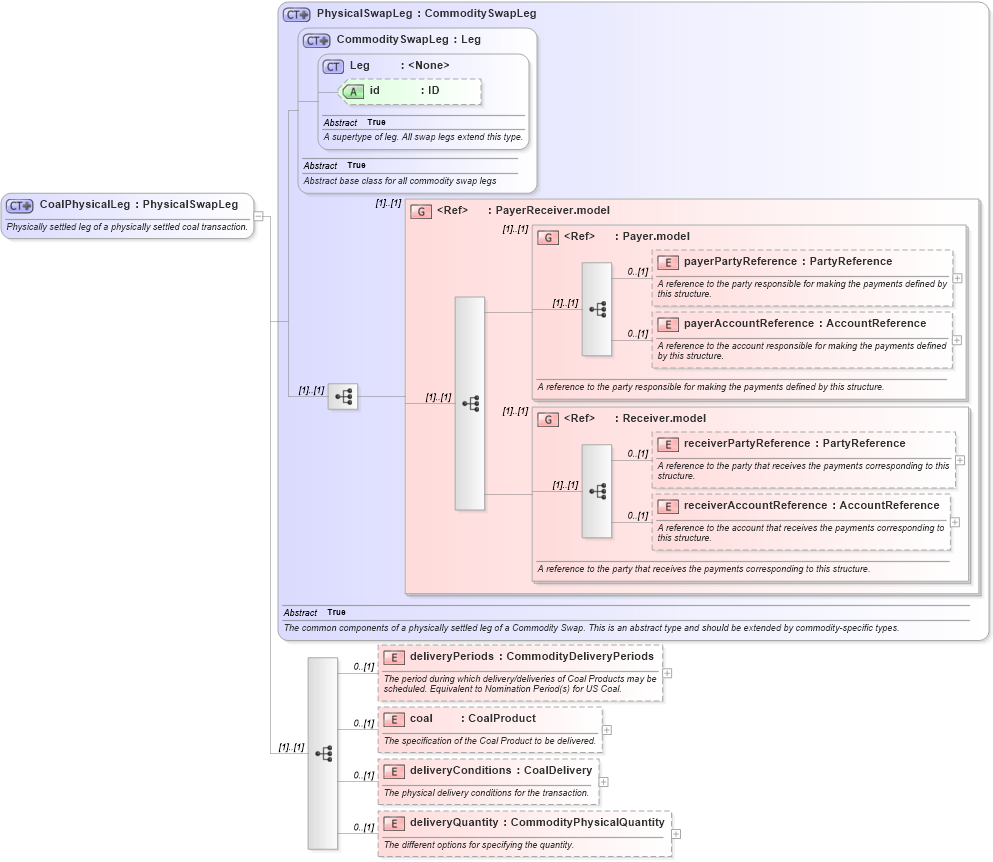Click 'A supertype of leg' description
Image resolution: width=993 pixels, height=862 pixels.
click(x=423, y=137)
